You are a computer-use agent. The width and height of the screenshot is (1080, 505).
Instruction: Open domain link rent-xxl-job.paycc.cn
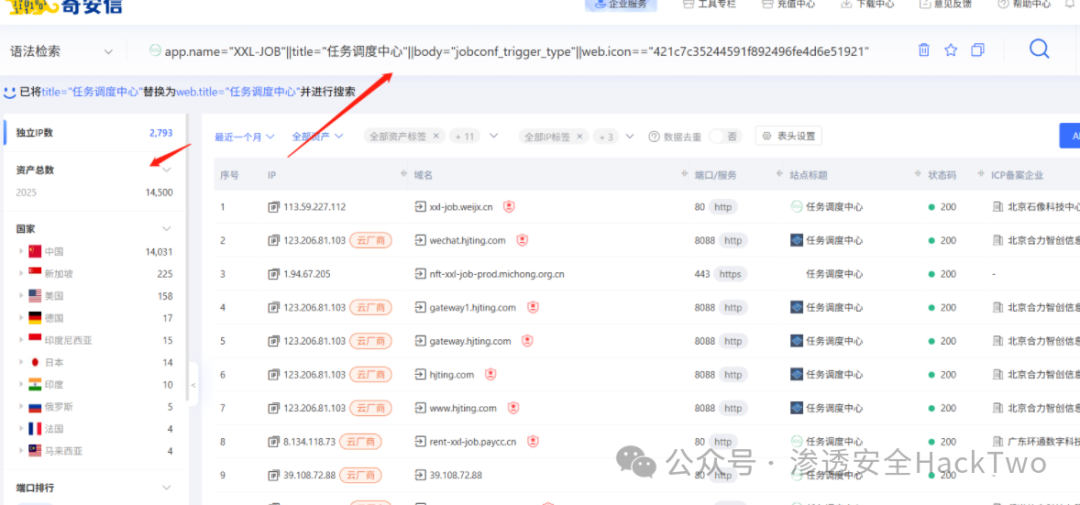[473, 442]
